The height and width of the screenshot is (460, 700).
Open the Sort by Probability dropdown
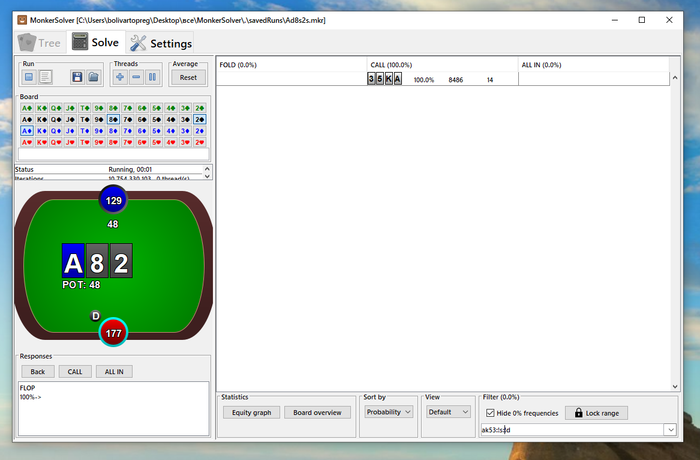pos(388,412)
